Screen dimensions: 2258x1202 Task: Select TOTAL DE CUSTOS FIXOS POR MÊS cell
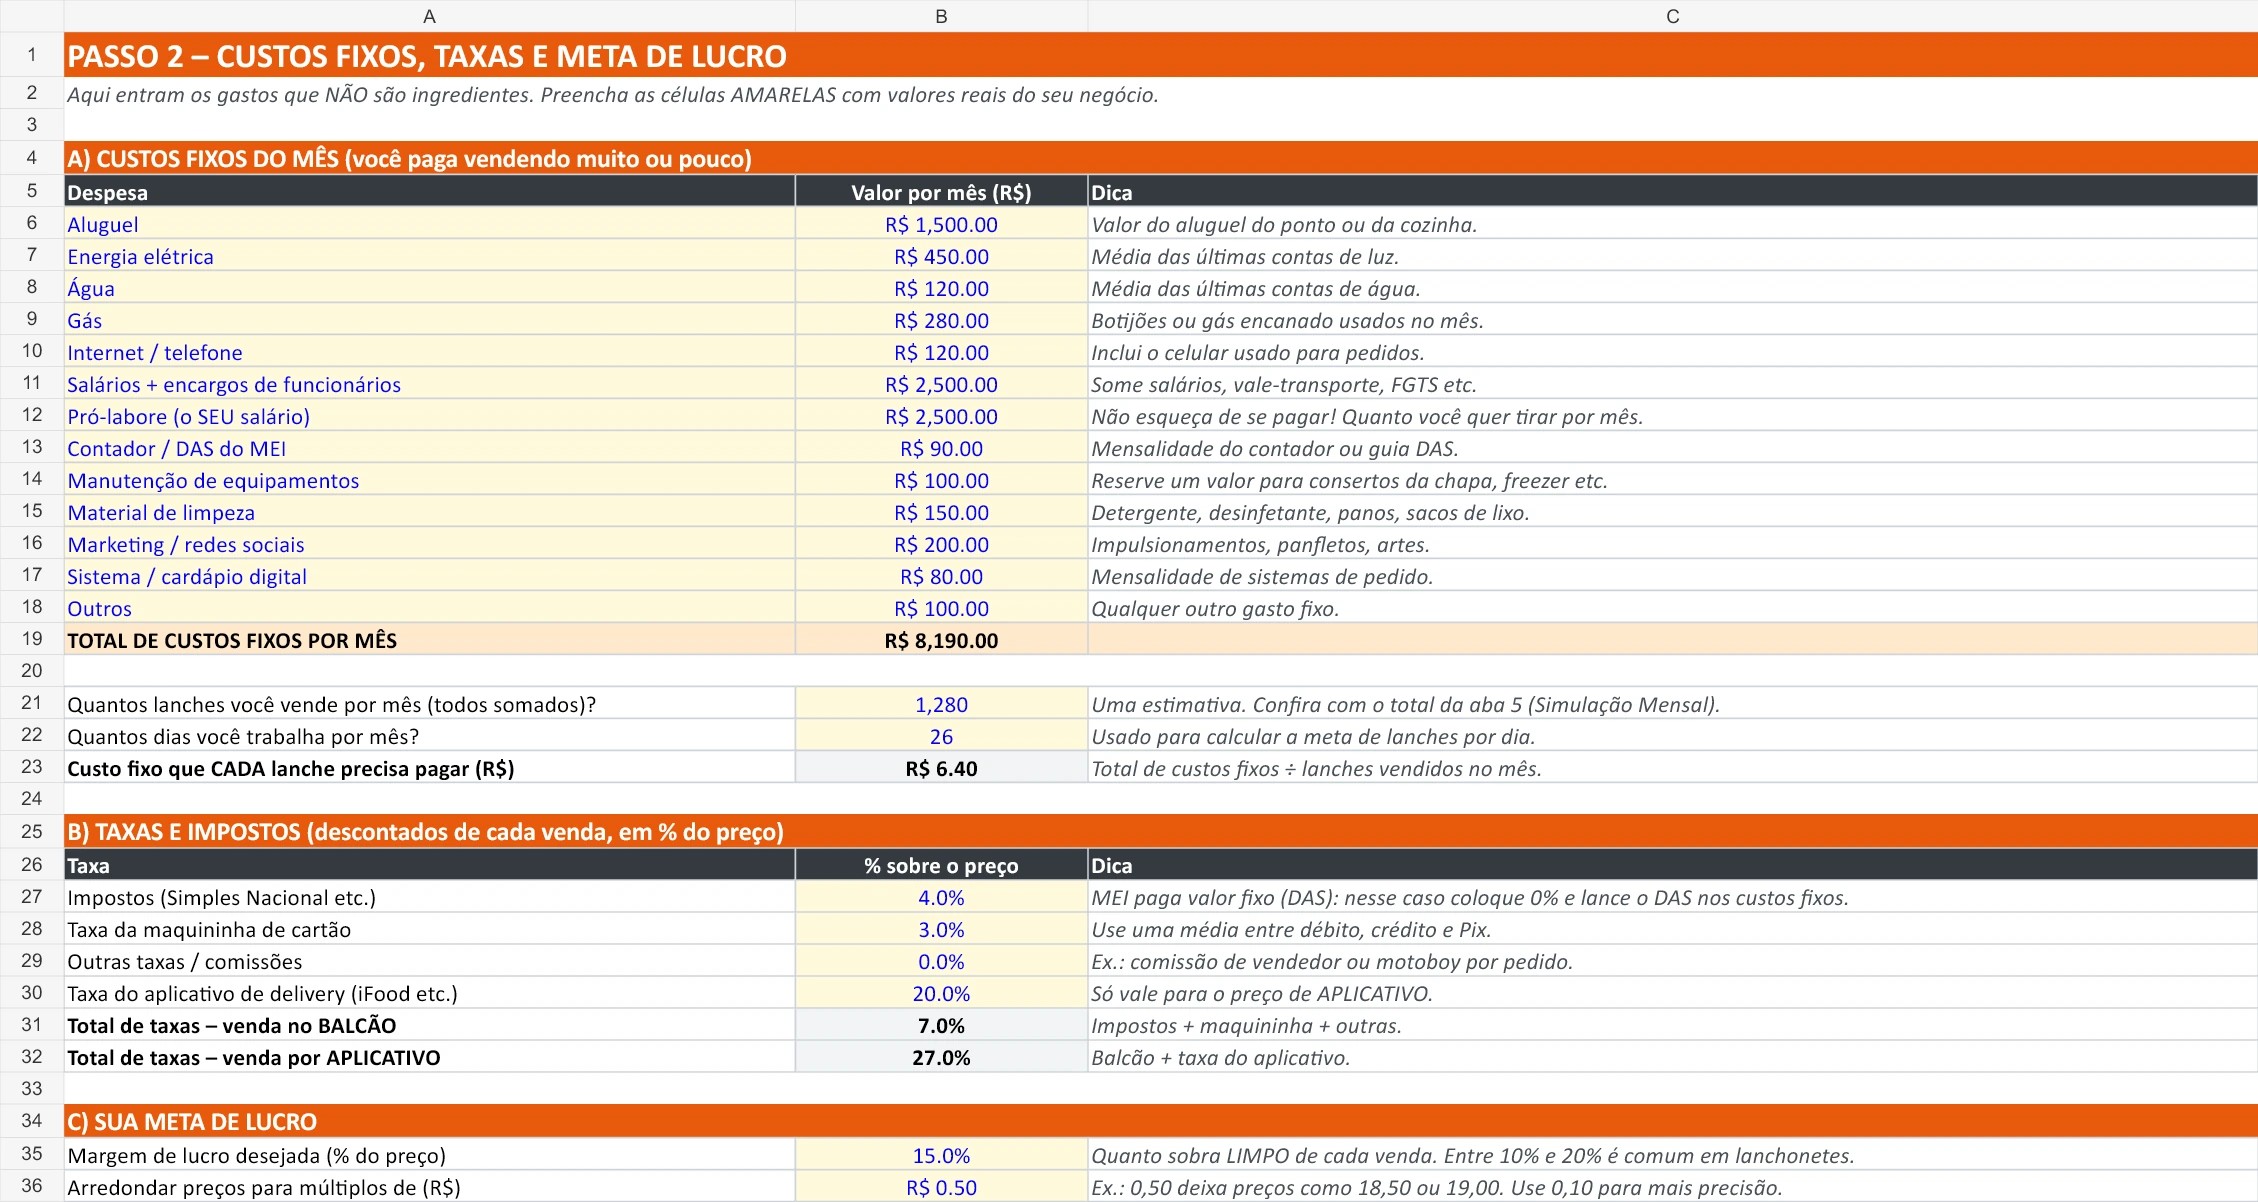point(429,640)
